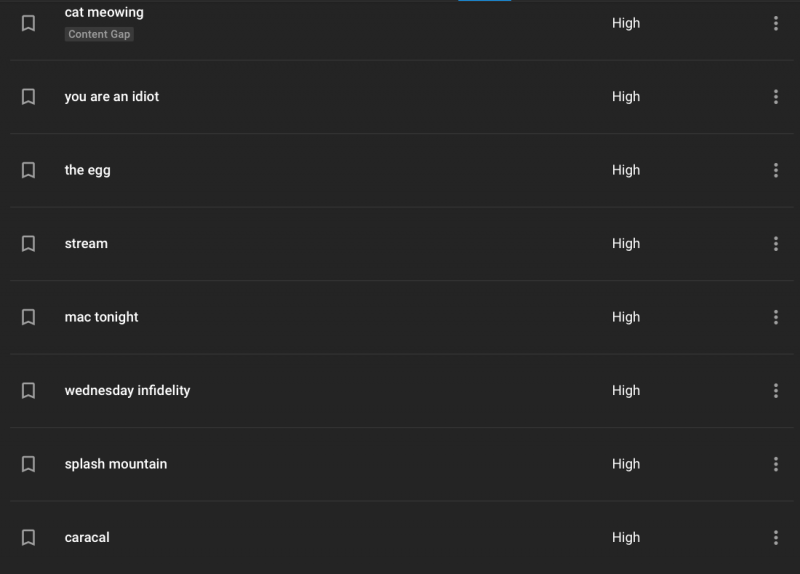The height and width of the screenshot is (574, 800).
Task: Bookmark the 'cat meowing' search term
Action: click(28, 23)
